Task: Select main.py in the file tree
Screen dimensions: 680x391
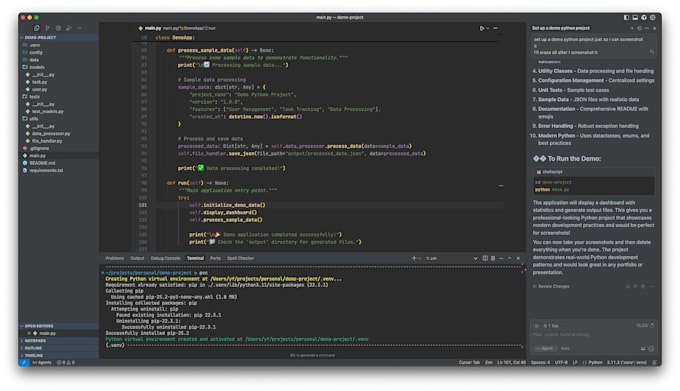Action: [x=59, y=156]
